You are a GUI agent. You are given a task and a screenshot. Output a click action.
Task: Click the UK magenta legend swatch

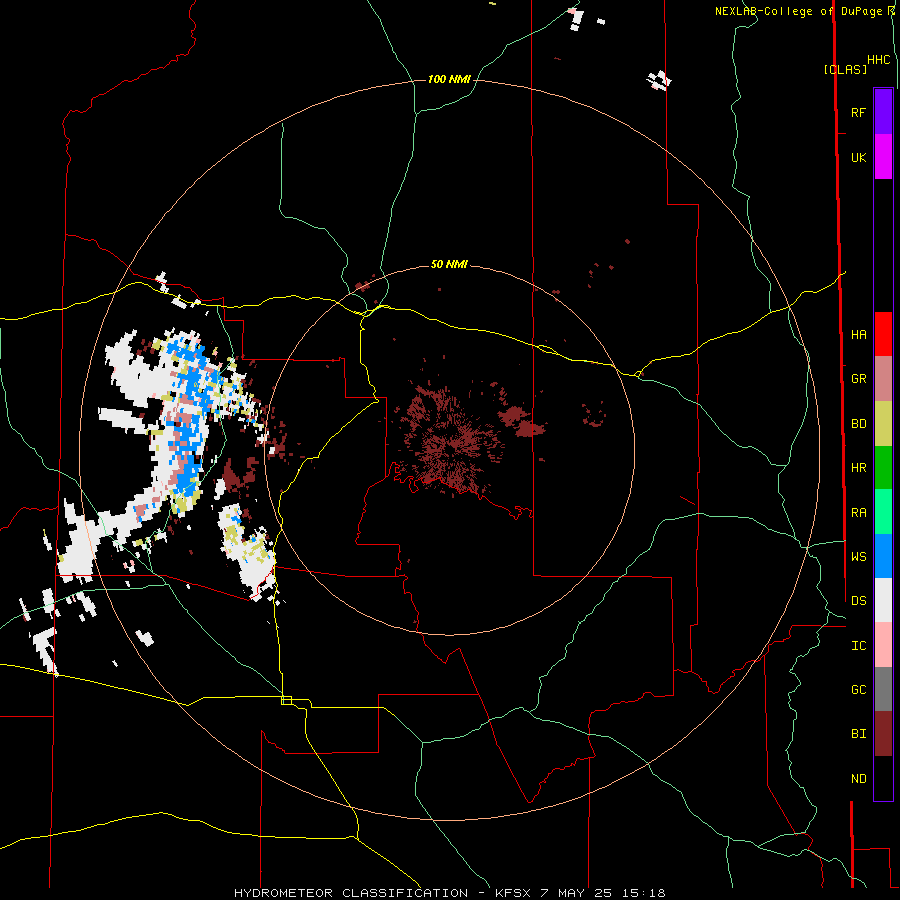coord(883,157)
